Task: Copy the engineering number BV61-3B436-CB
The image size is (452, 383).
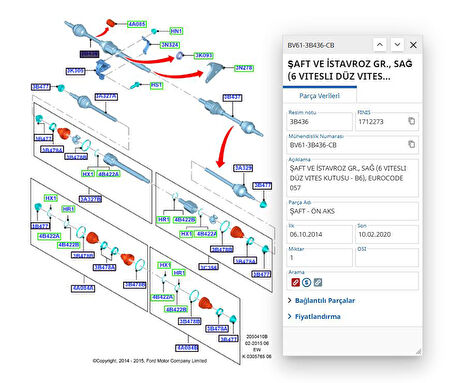Action: [x=412, y=144]
